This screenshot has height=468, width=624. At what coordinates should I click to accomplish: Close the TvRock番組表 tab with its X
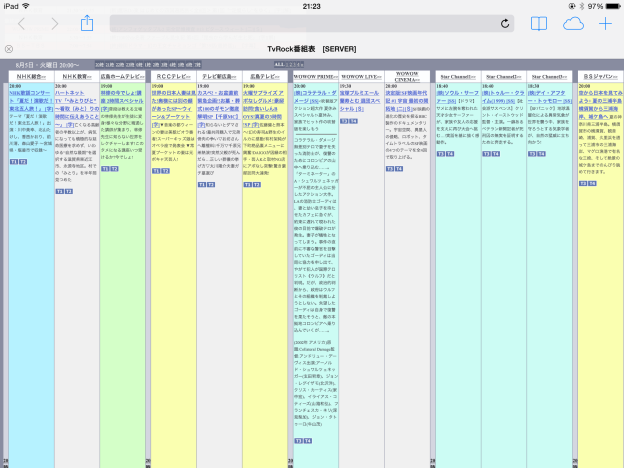click(9, 49)
